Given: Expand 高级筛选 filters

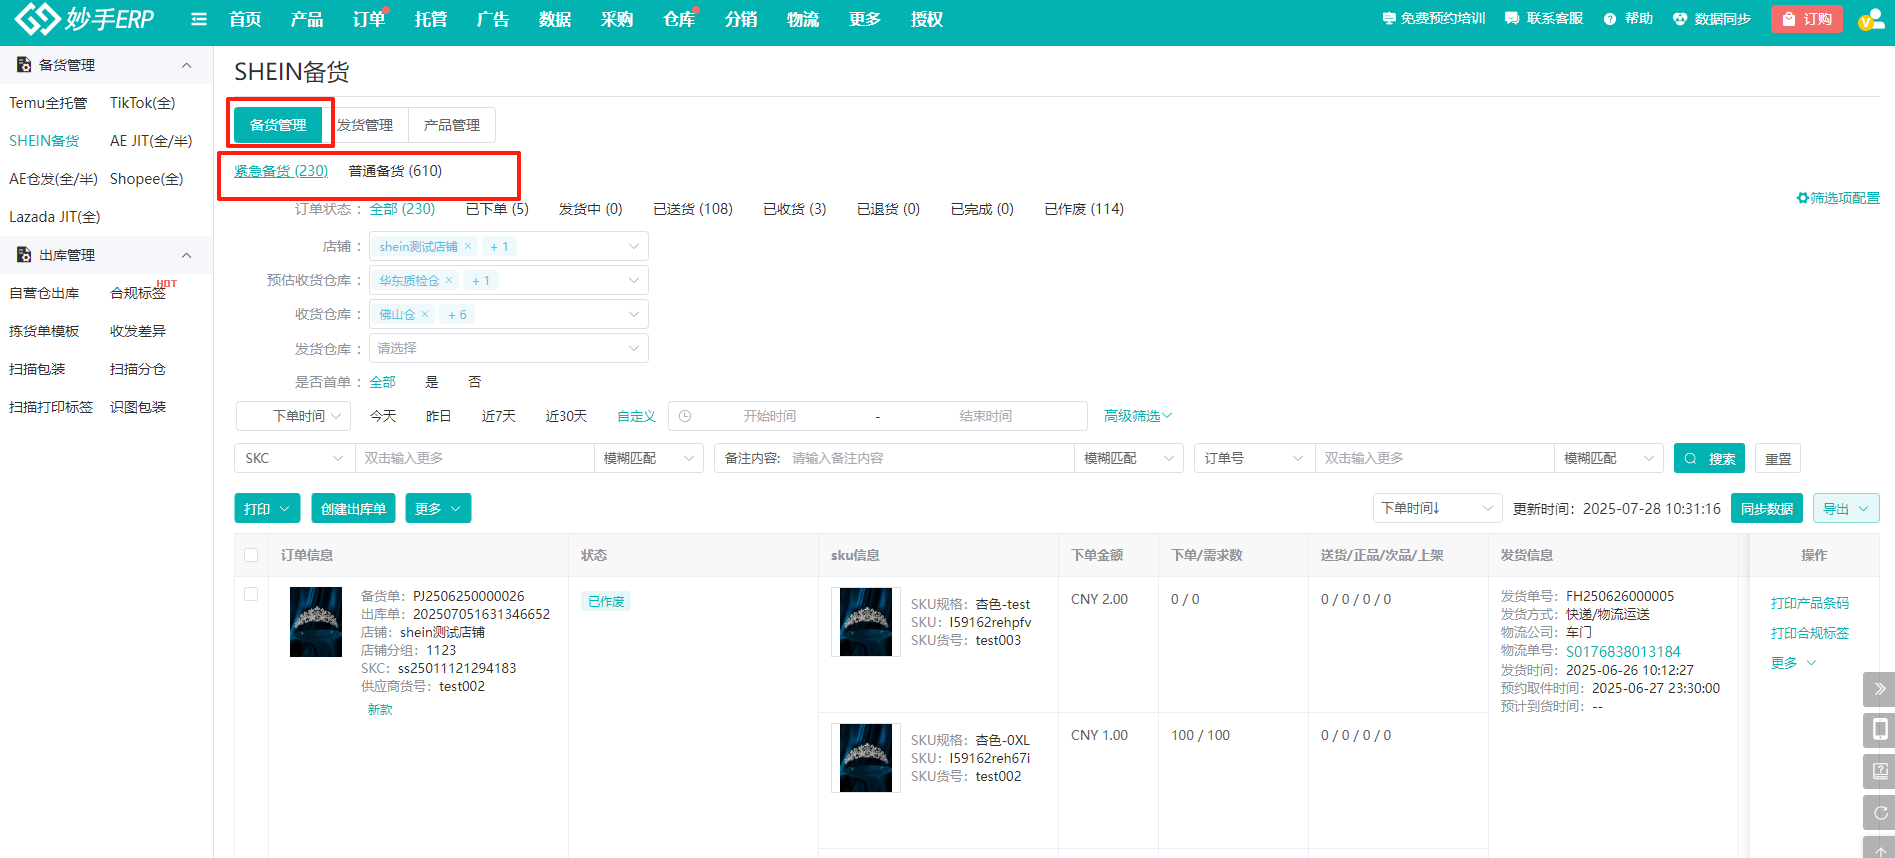Looking at the screenshot, I should pos(1138,416).
